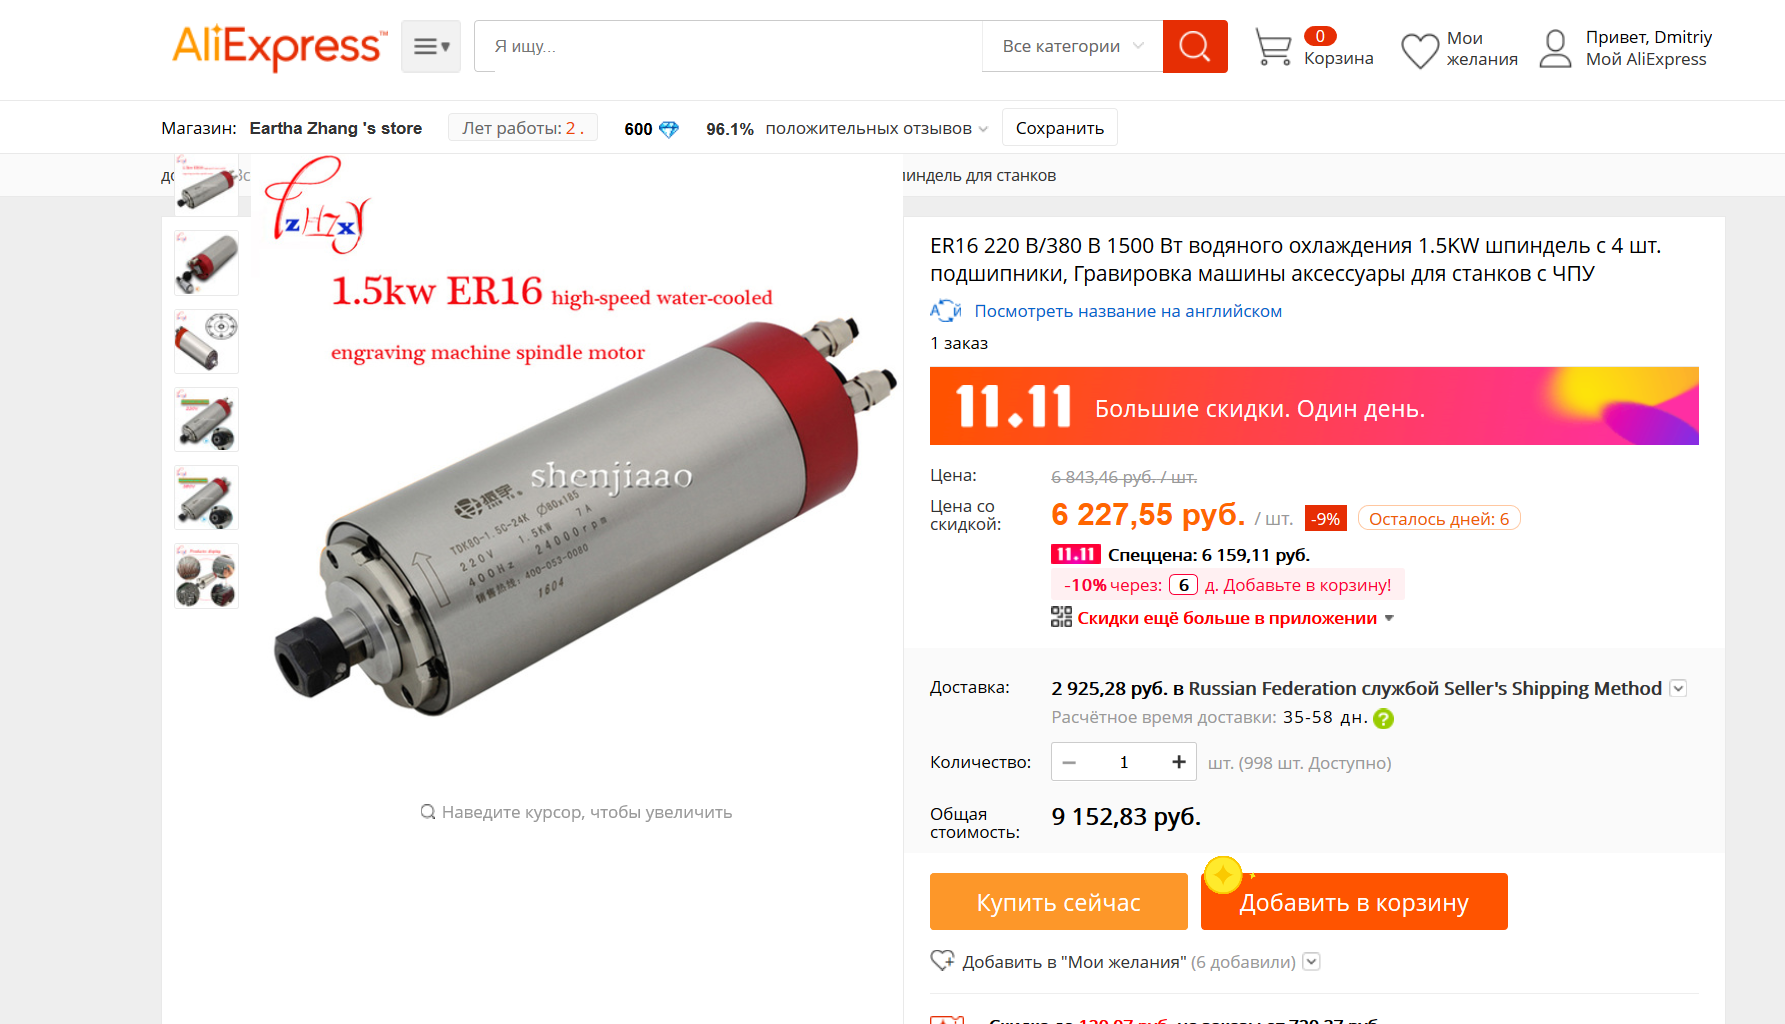
Task: Click the translate title icon
Action: click(945, 311)
